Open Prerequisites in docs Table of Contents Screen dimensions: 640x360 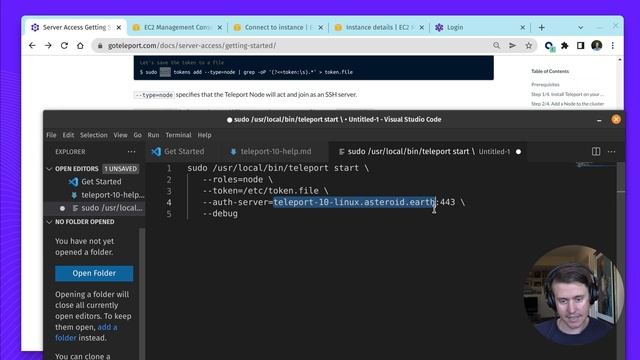[x=545, y=84]
